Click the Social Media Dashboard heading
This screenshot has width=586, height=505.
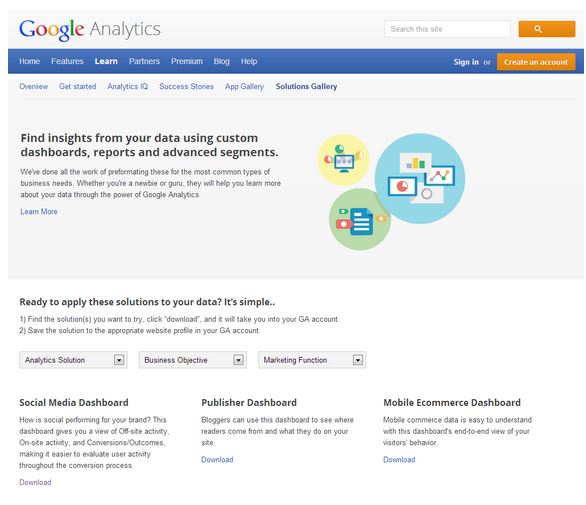tap(74, 403)
